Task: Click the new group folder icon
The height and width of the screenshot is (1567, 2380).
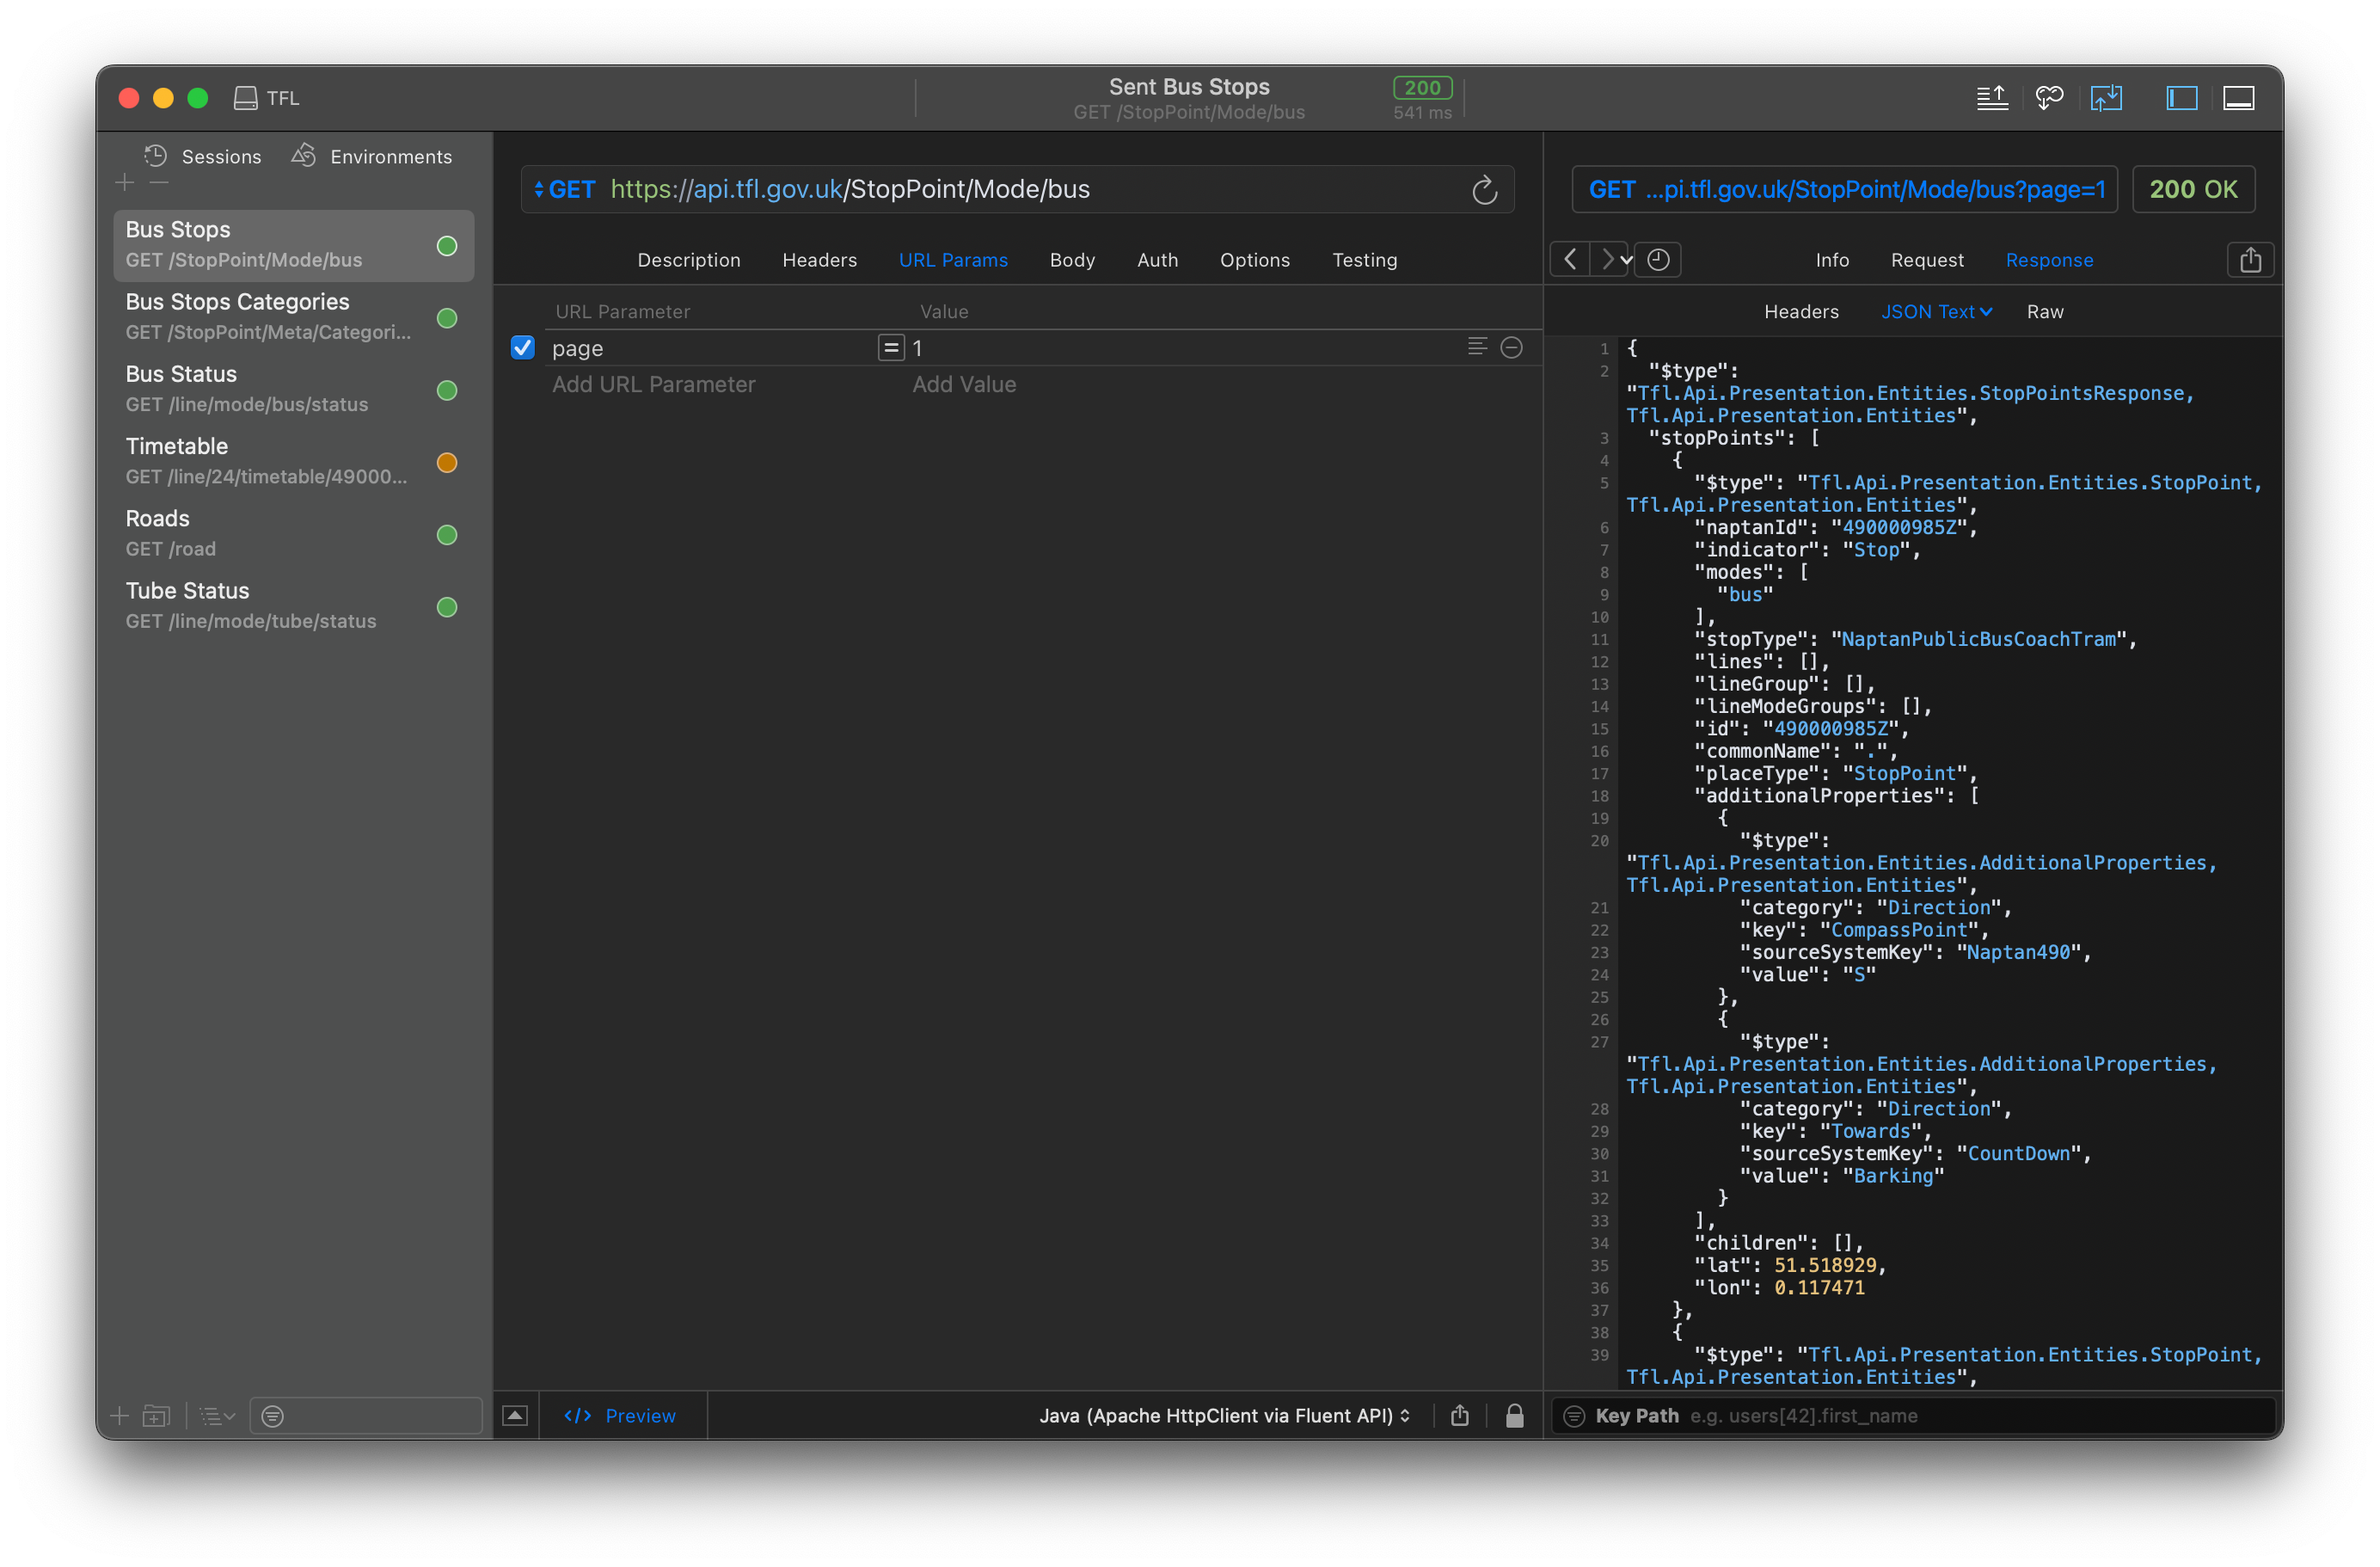Action: [x=156, y=1415]
